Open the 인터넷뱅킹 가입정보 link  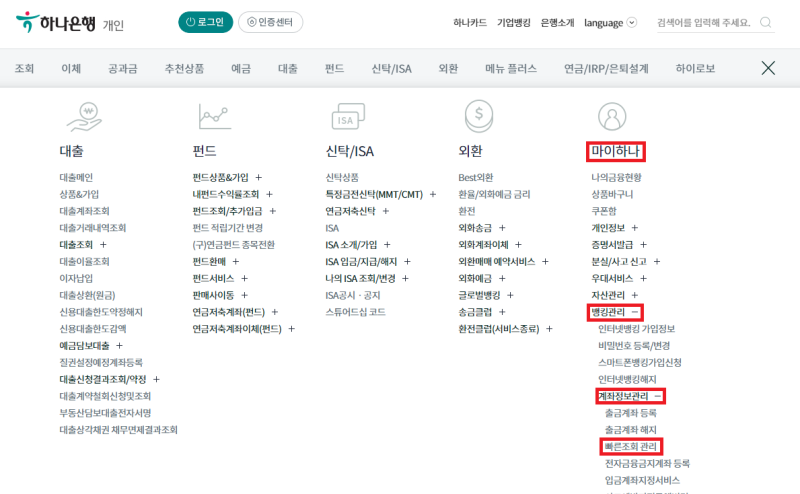tap(636, 329)
